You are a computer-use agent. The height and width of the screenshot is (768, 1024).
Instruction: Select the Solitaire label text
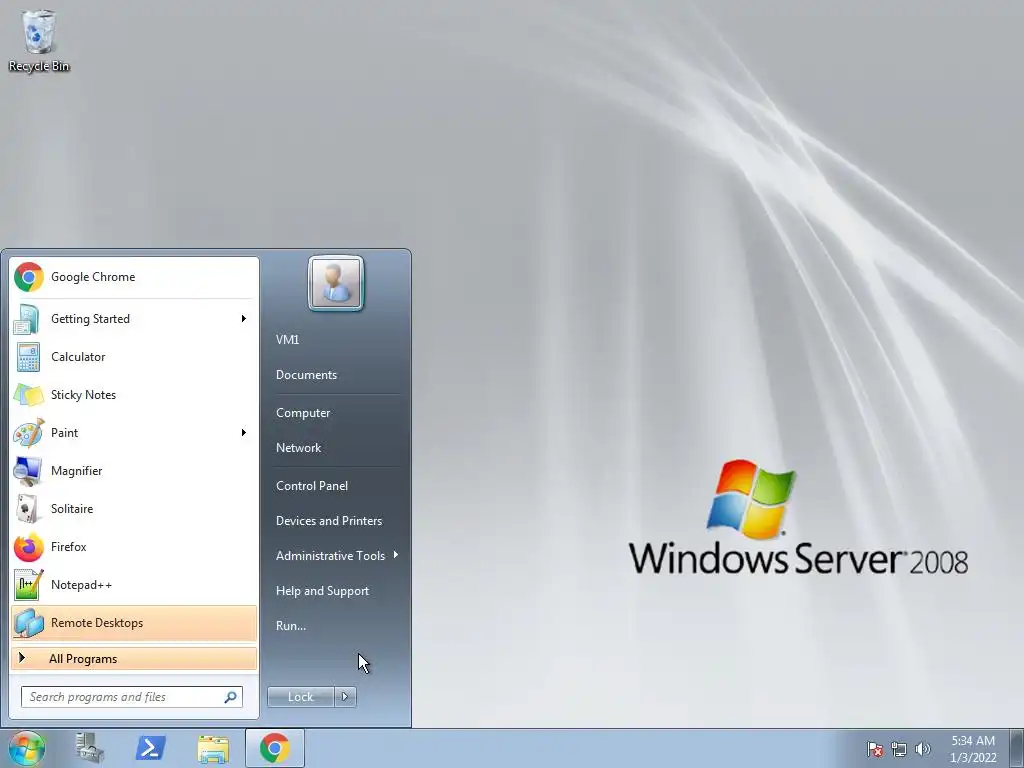[x=72, y=509]
